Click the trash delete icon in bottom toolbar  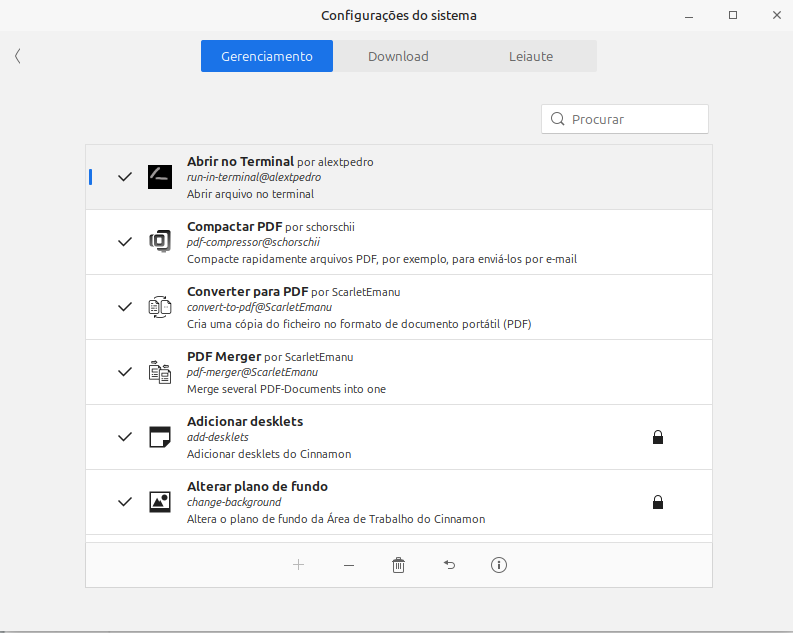399,565
